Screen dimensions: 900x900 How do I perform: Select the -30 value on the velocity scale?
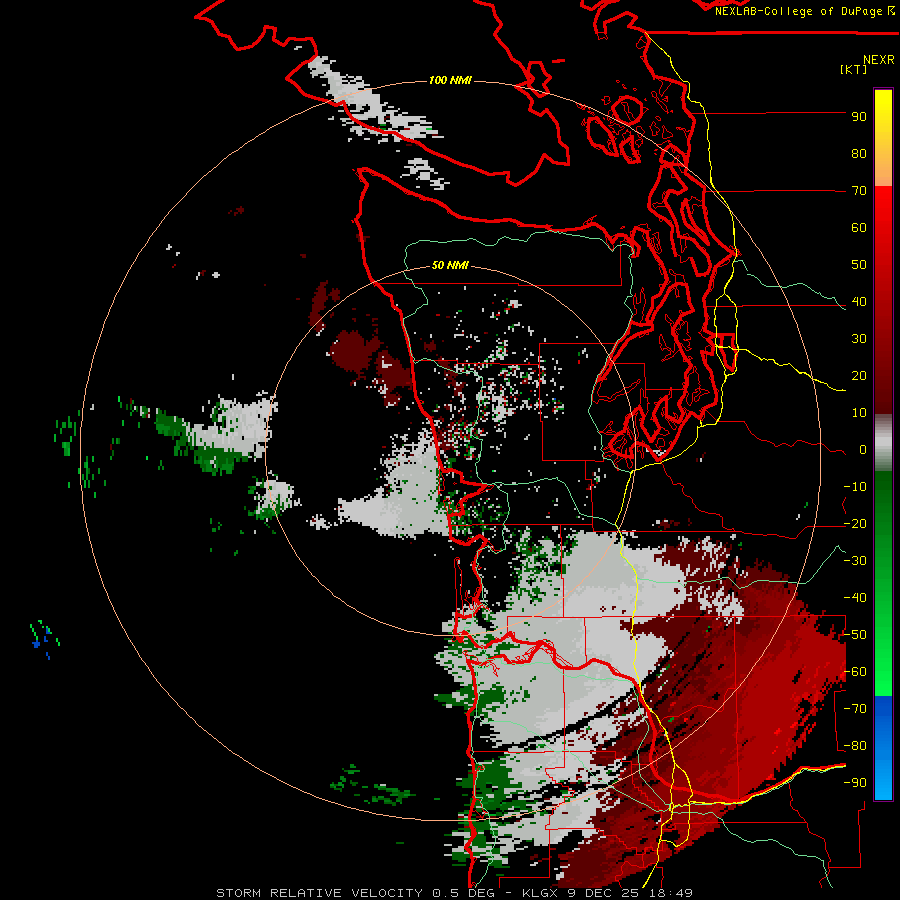point(855,561)
